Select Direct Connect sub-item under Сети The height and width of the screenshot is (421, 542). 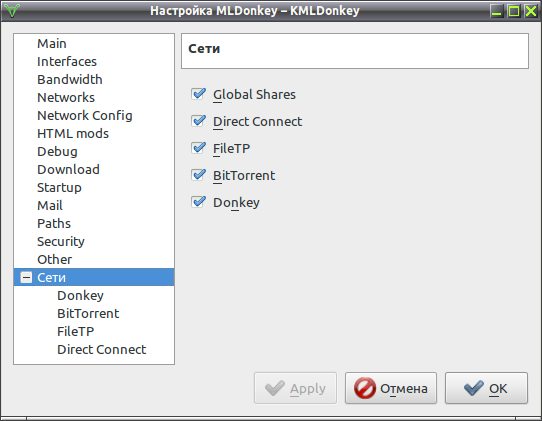click(102, 349)
